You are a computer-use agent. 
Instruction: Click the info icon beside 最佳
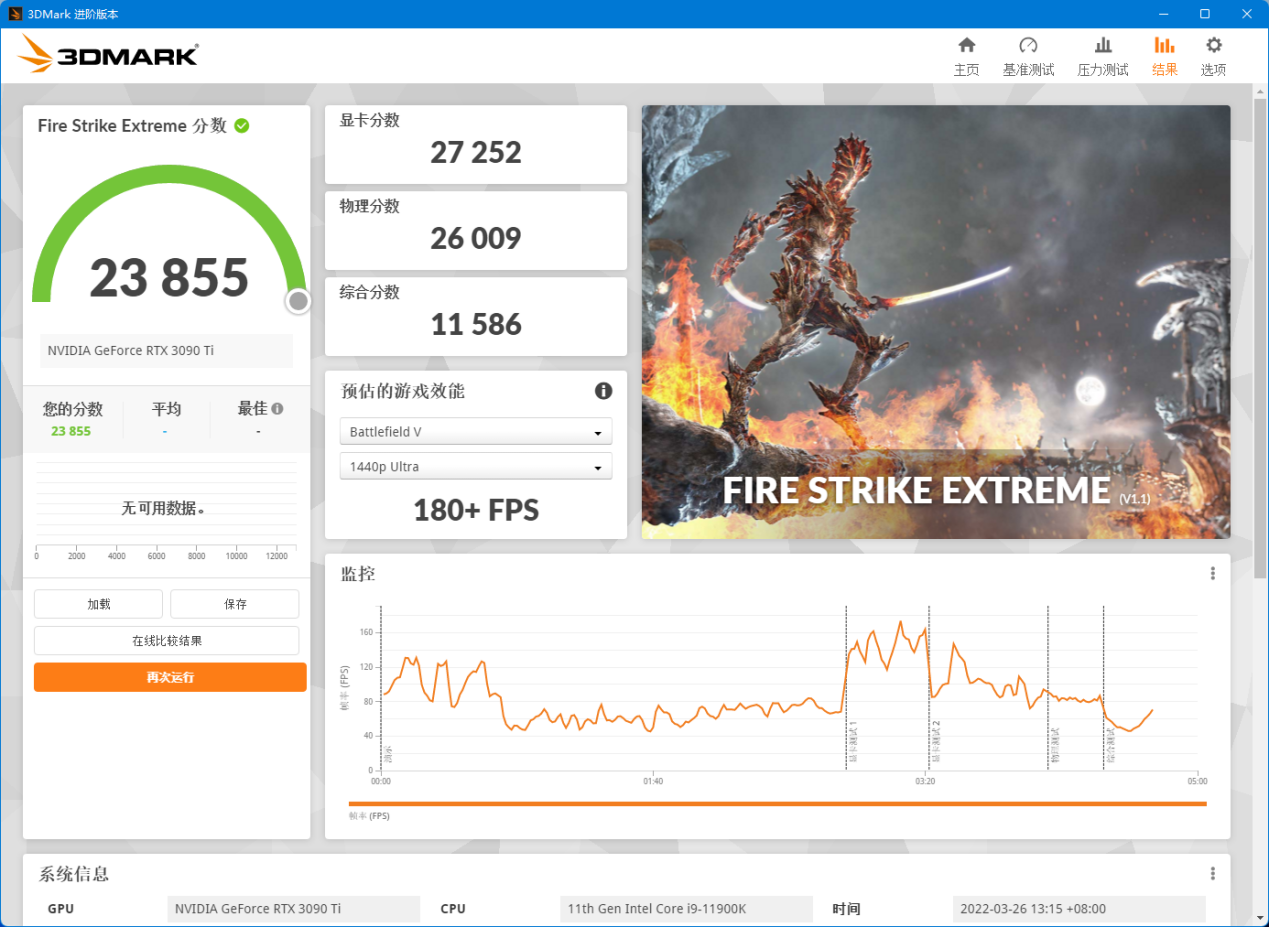277,409
